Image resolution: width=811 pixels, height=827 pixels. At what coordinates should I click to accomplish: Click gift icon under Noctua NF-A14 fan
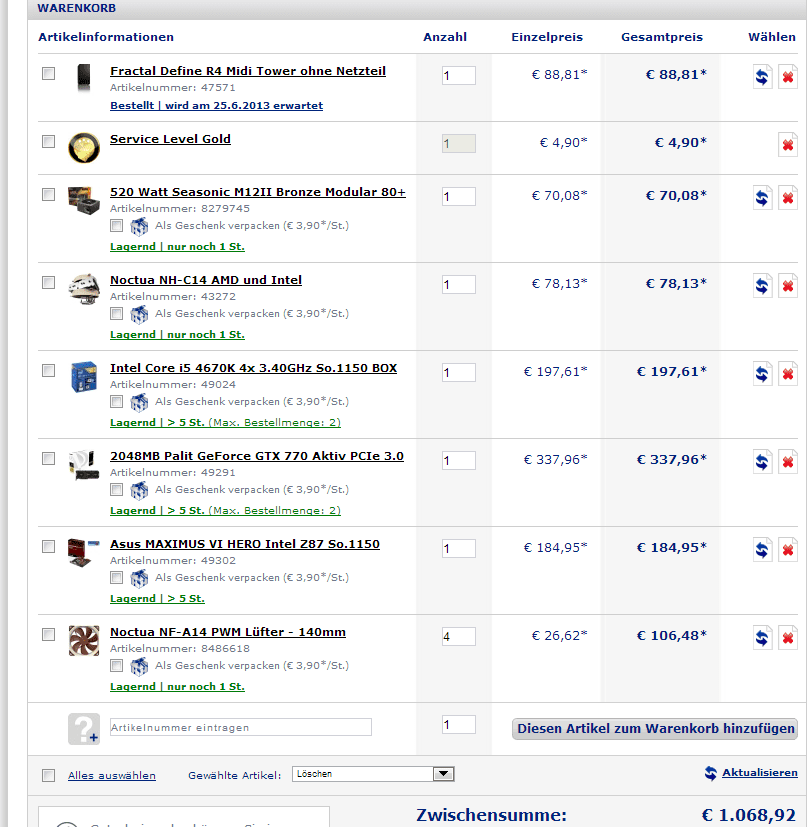click(139, 667)
